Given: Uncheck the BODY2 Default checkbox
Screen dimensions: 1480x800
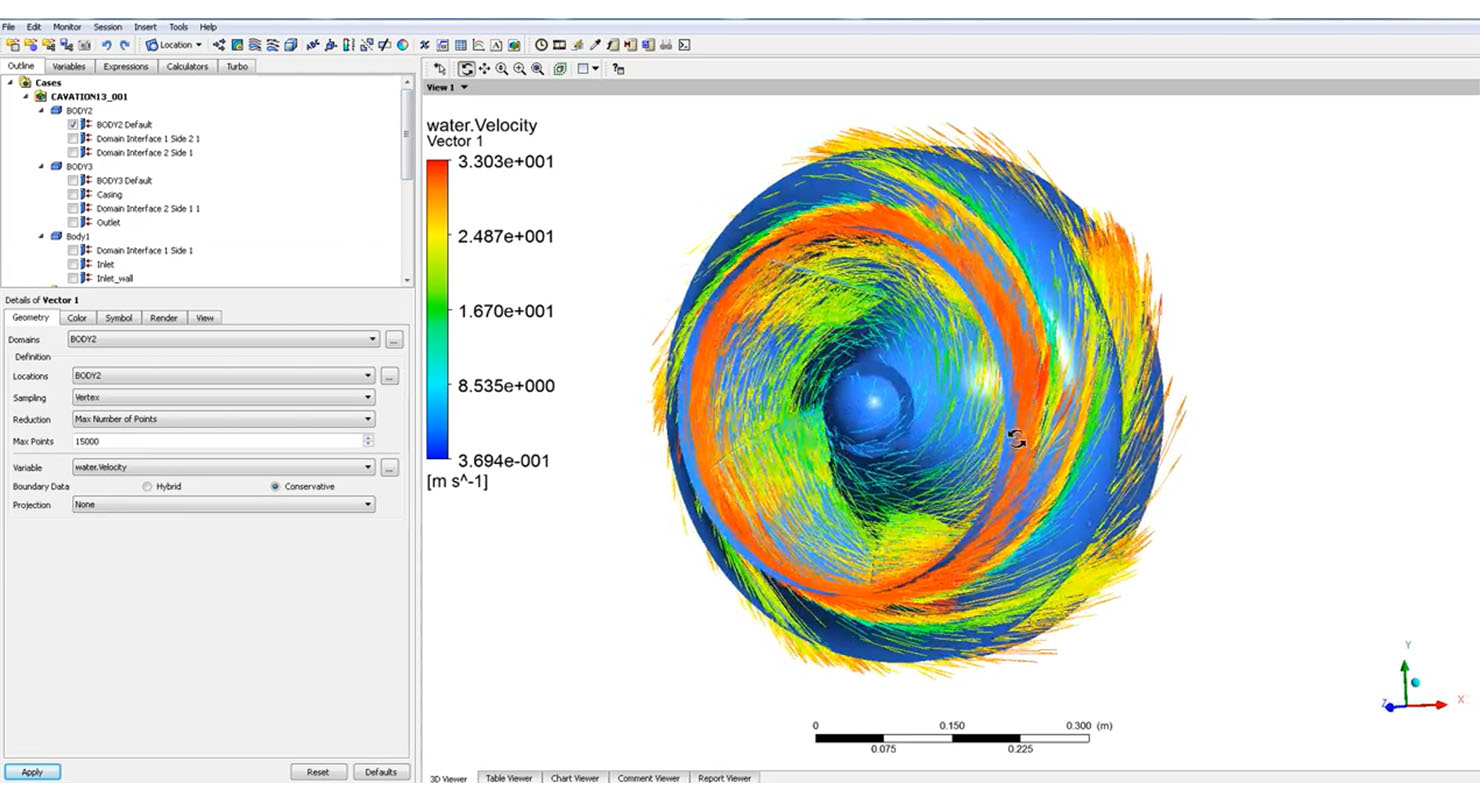Looking at the screenshot, I should point(73,125).
